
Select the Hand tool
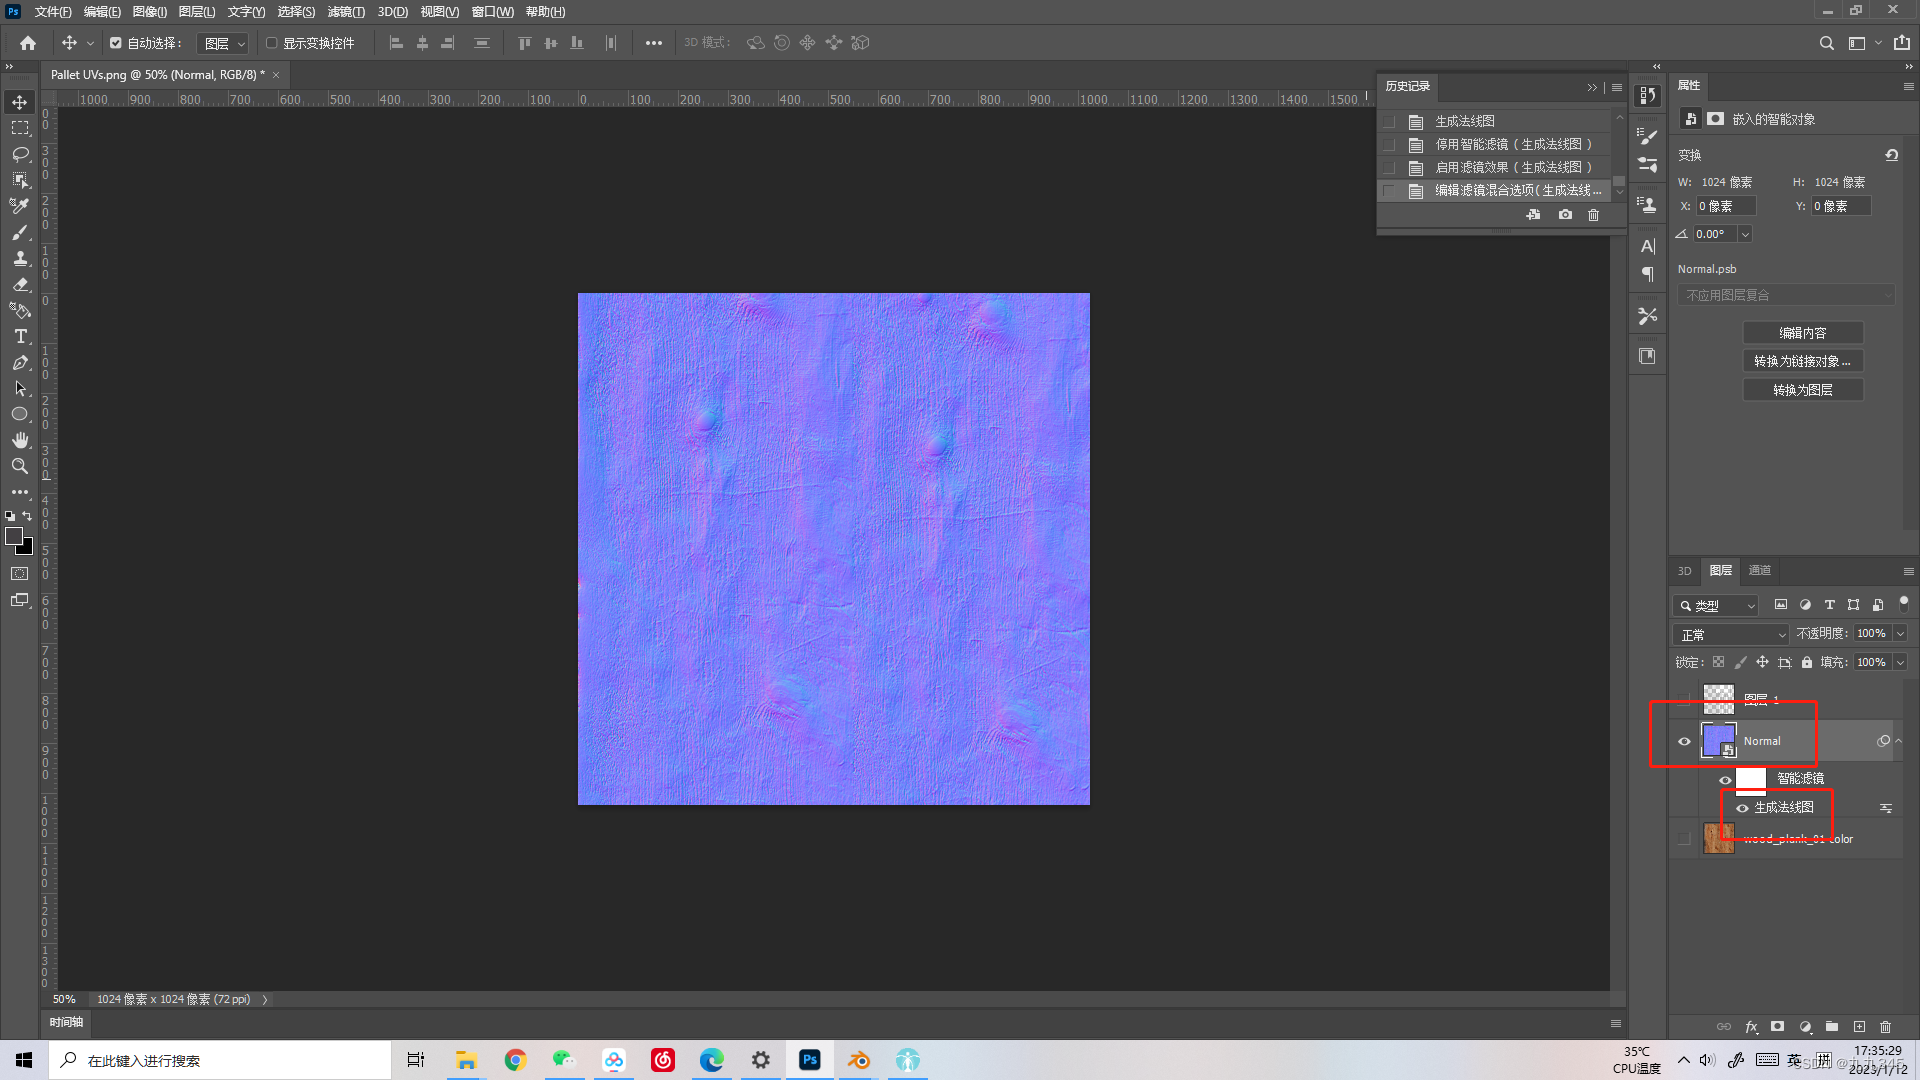click(x=20, y=440)
